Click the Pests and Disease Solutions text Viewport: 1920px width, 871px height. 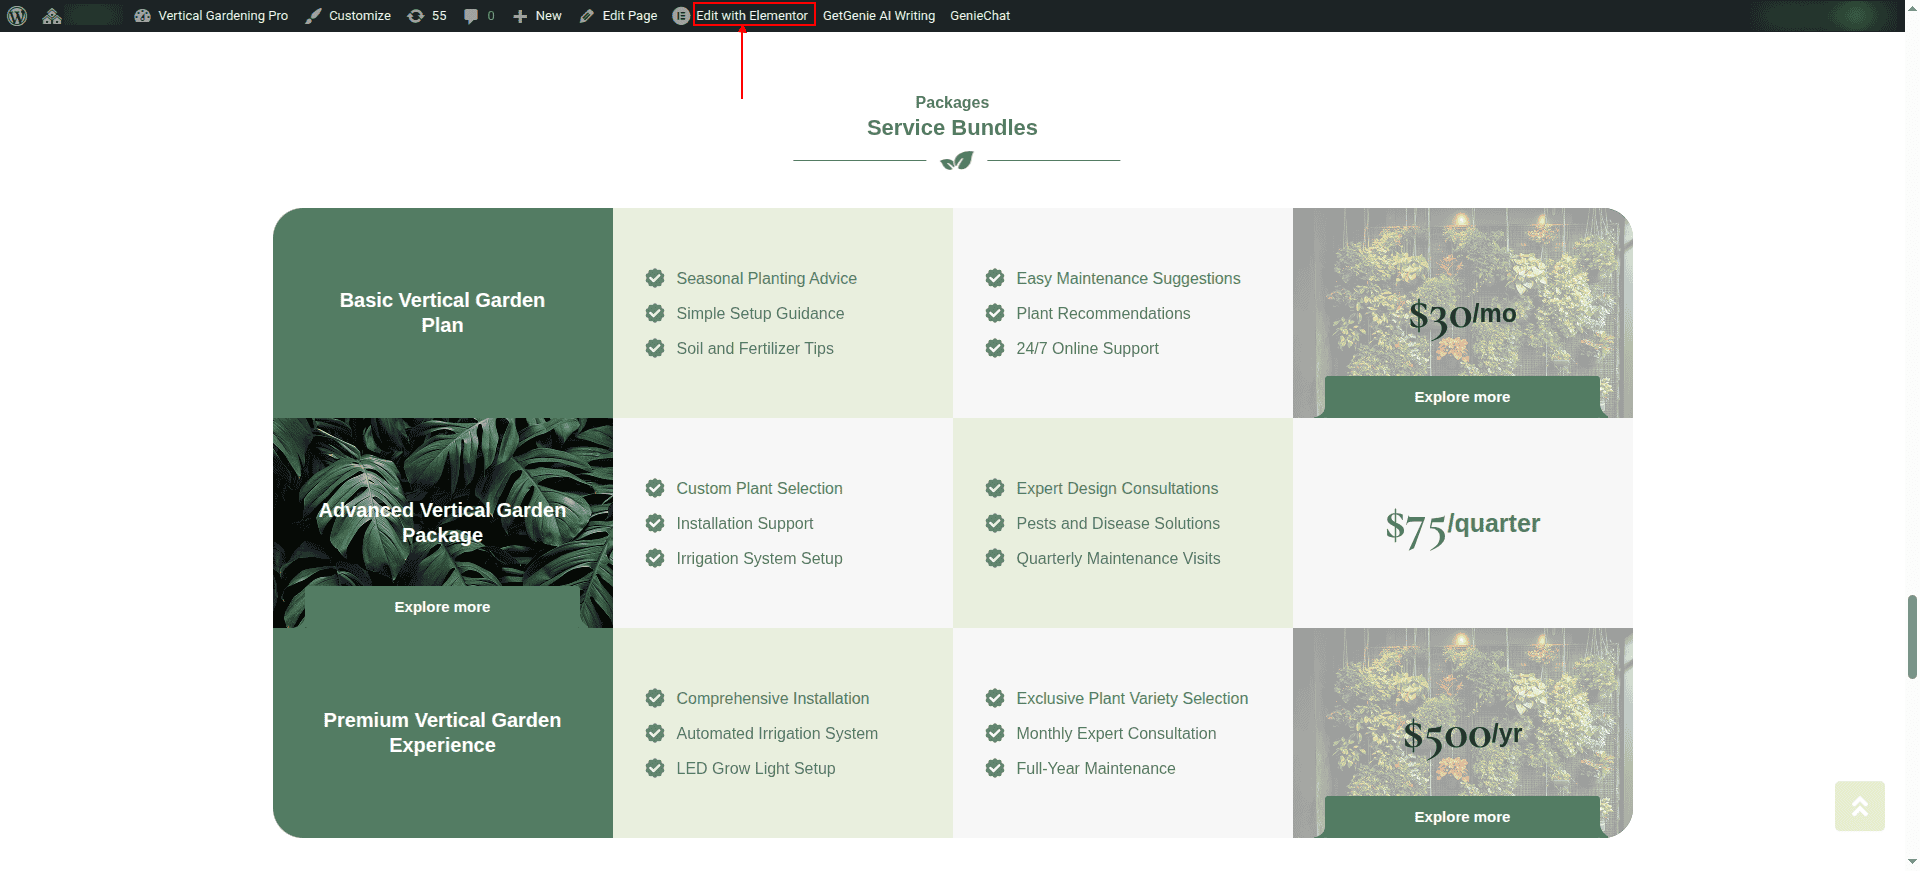pos(1118,523)
